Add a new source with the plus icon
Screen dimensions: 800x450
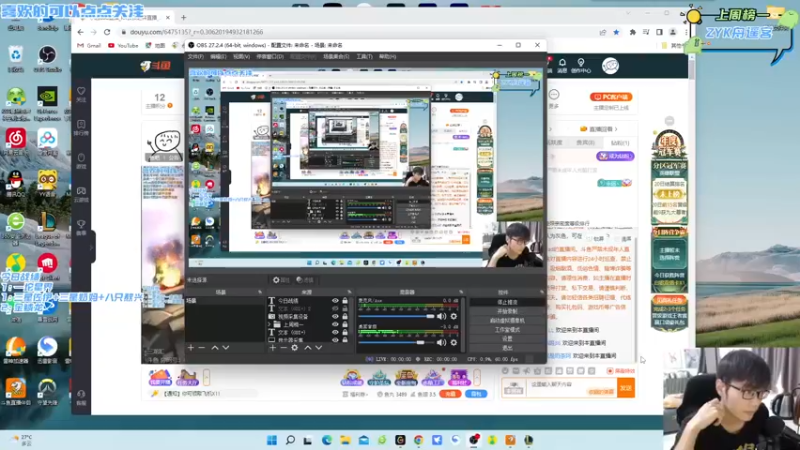(x=272, y=347)
